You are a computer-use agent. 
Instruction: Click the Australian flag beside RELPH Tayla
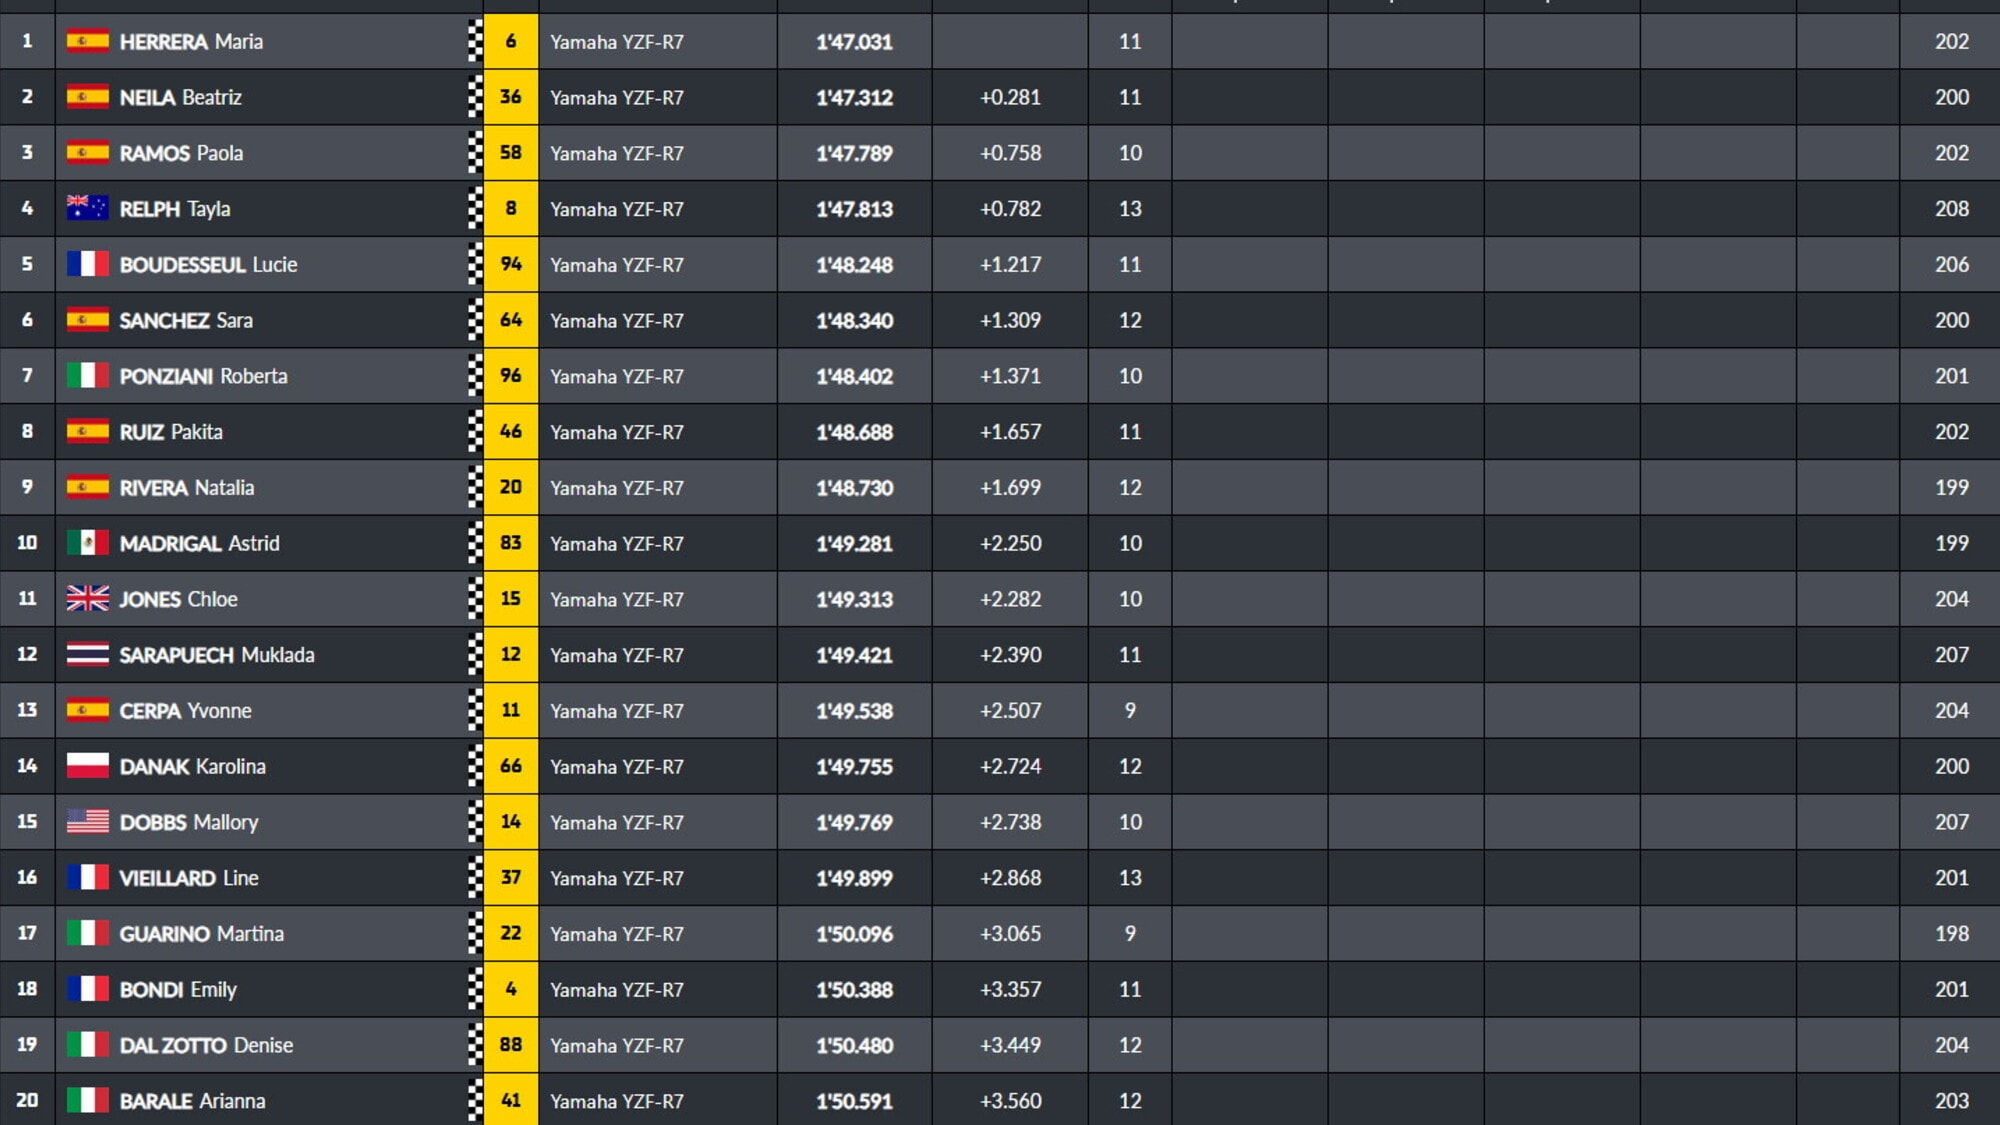point(88,208)
